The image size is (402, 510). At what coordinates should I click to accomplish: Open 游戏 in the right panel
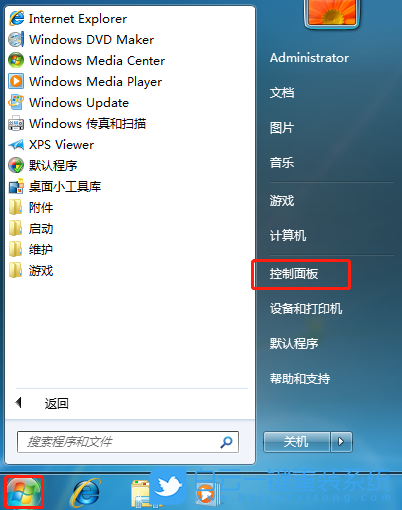pos(282,201)
